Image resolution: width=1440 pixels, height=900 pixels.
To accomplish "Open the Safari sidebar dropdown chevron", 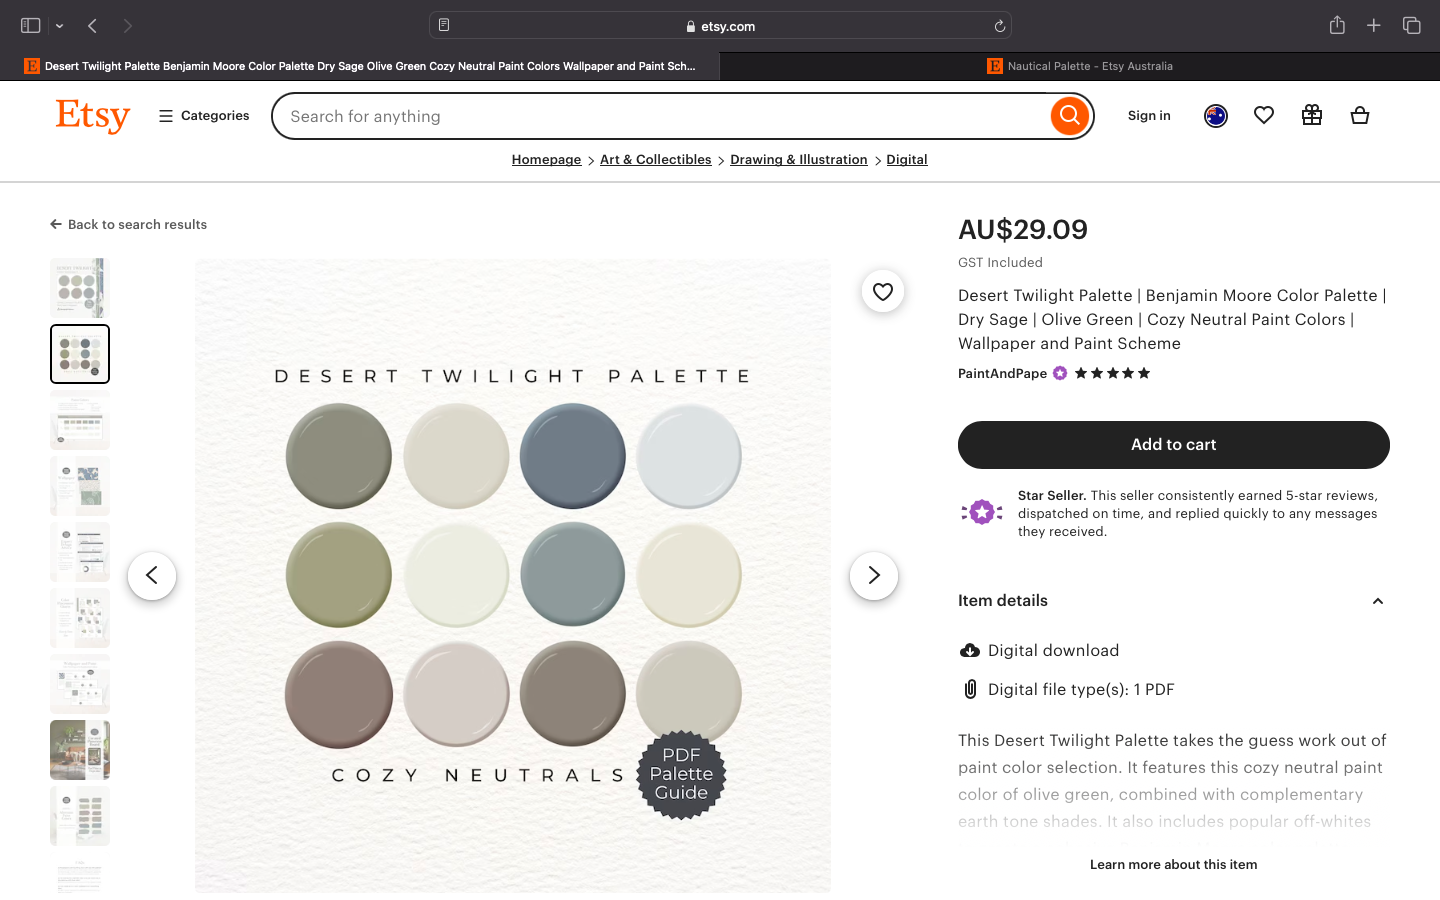I will tap(60, 26).
